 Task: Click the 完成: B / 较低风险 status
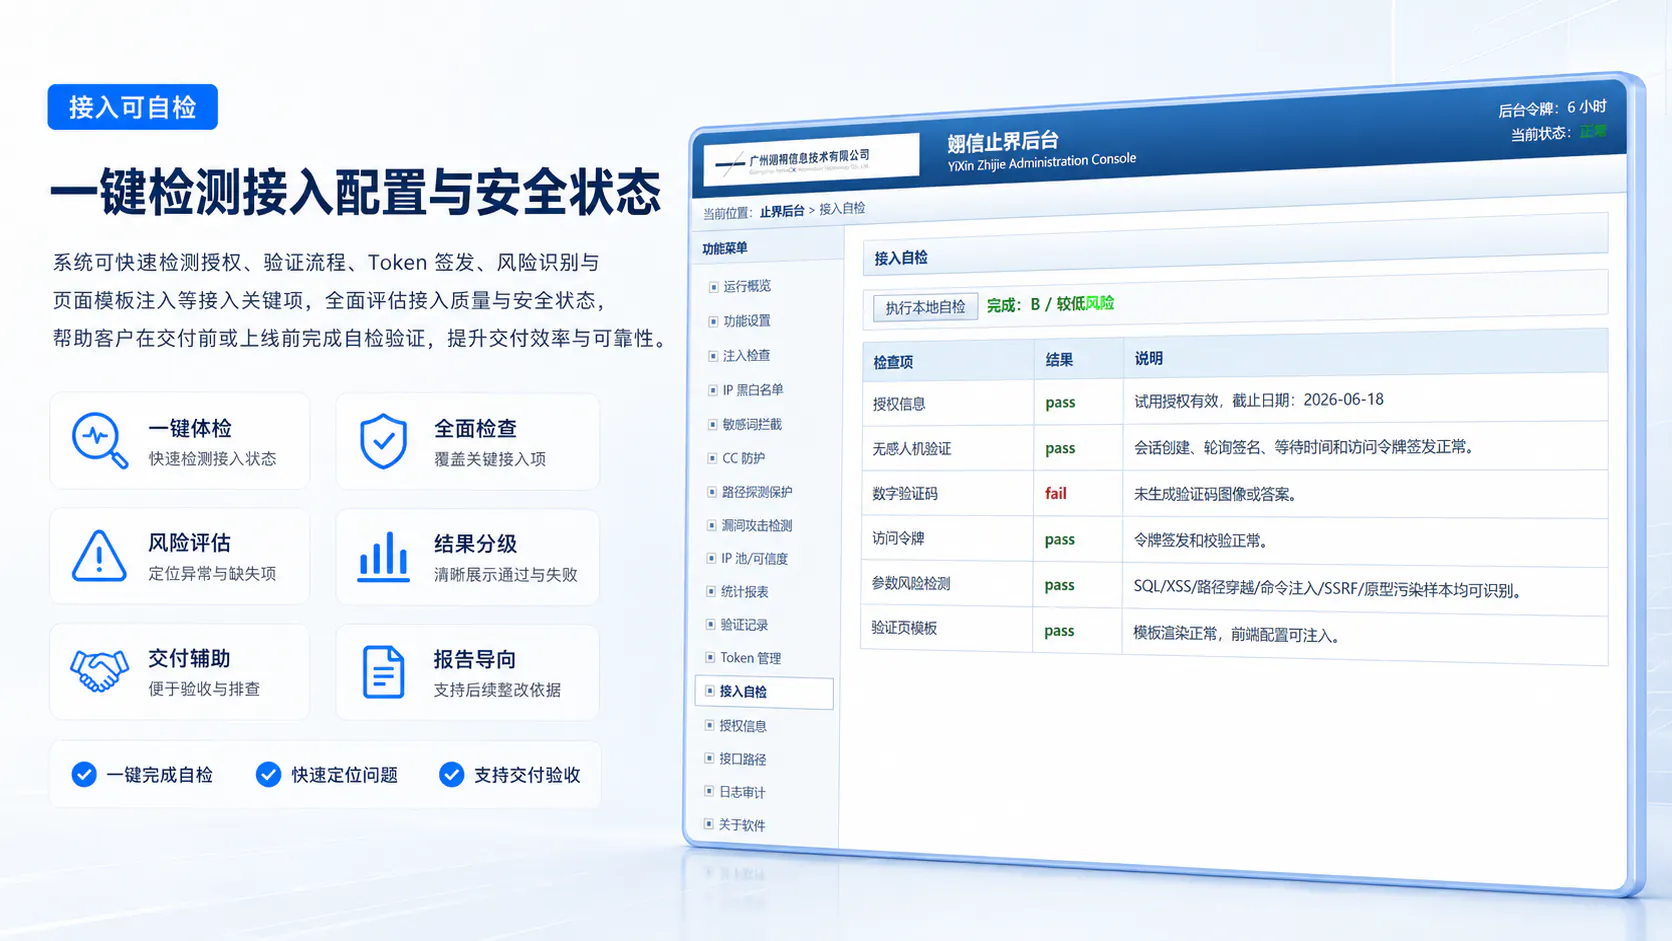pyautogui.click(x=1050, y=304)
